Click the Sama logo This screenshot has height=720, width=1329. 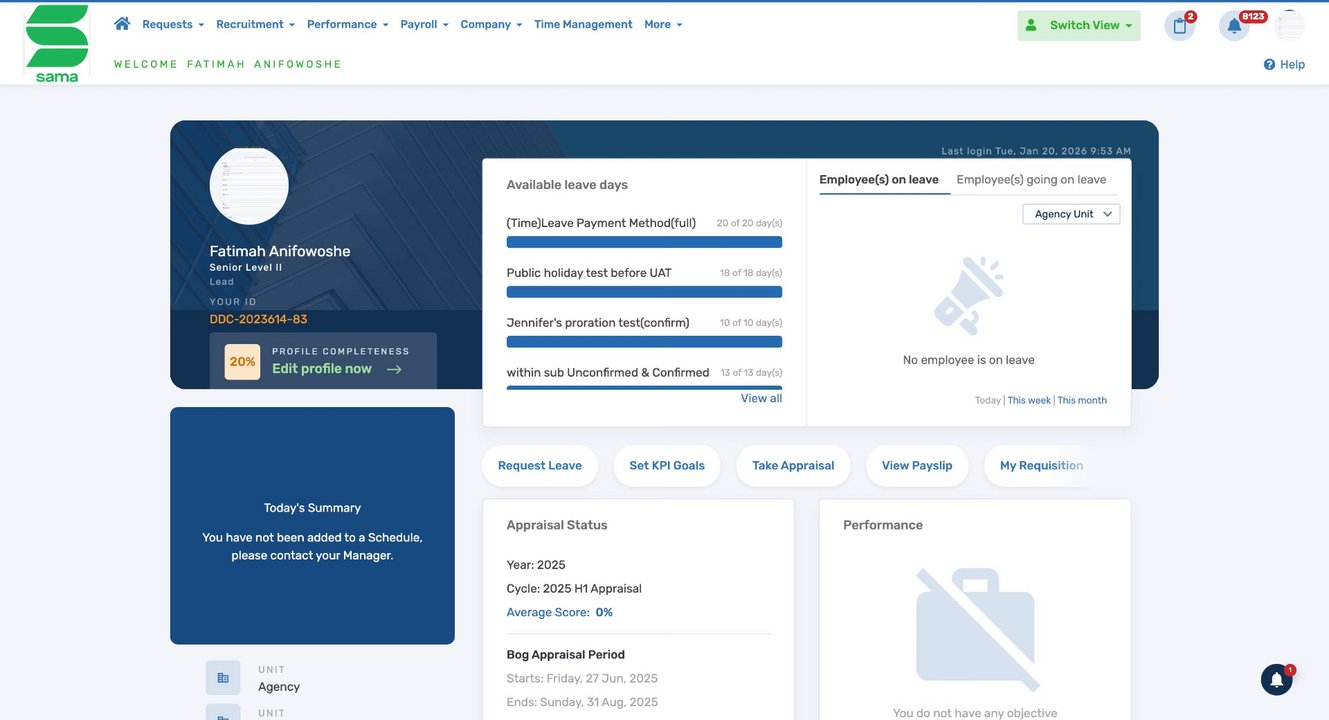[x=57, y=44]
